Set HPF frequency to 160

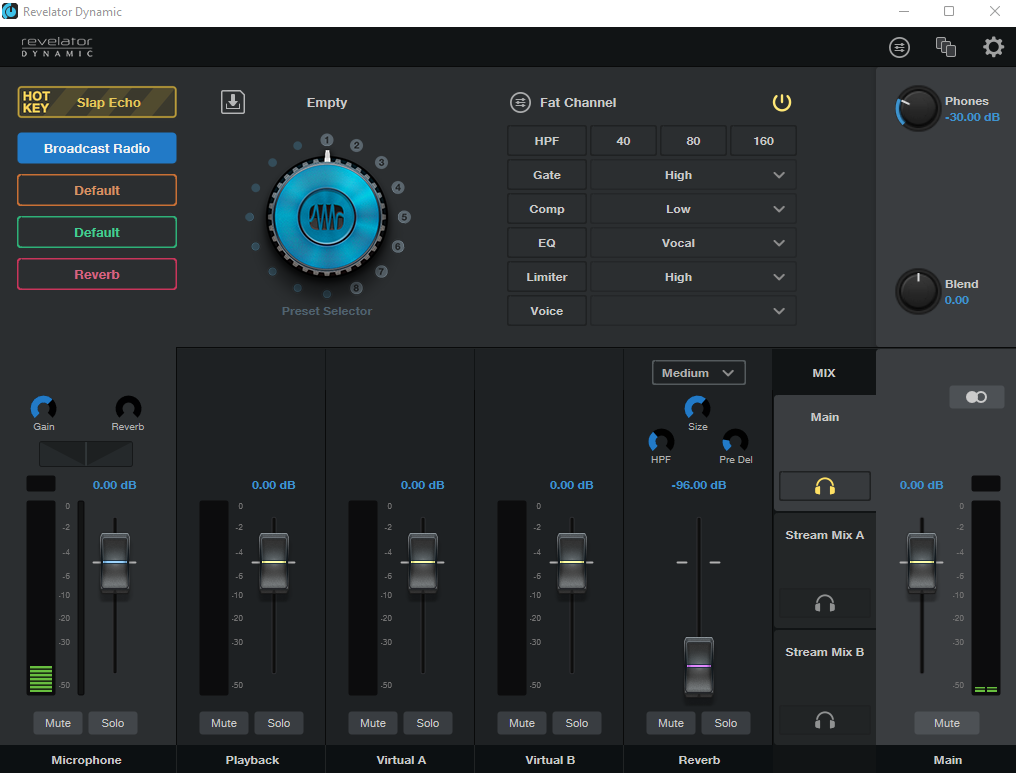[763, 141]
